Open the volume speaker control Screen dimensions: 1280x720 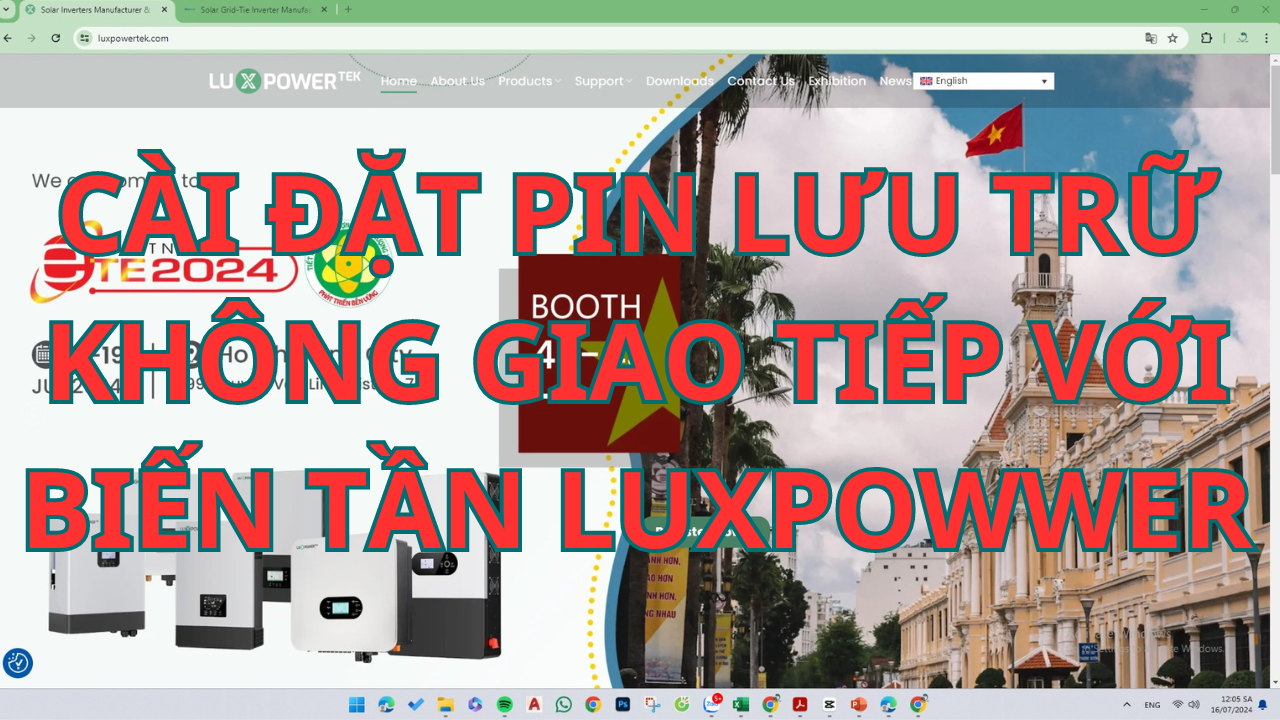point(1194,704)
